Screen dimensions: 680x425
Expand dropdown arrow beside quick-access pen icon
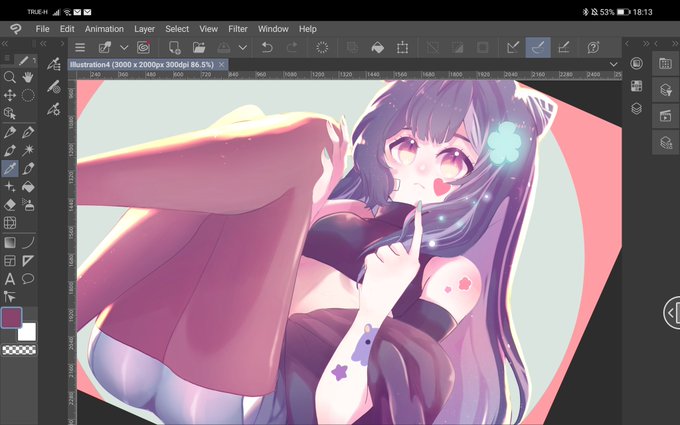(x=124, y=48)
